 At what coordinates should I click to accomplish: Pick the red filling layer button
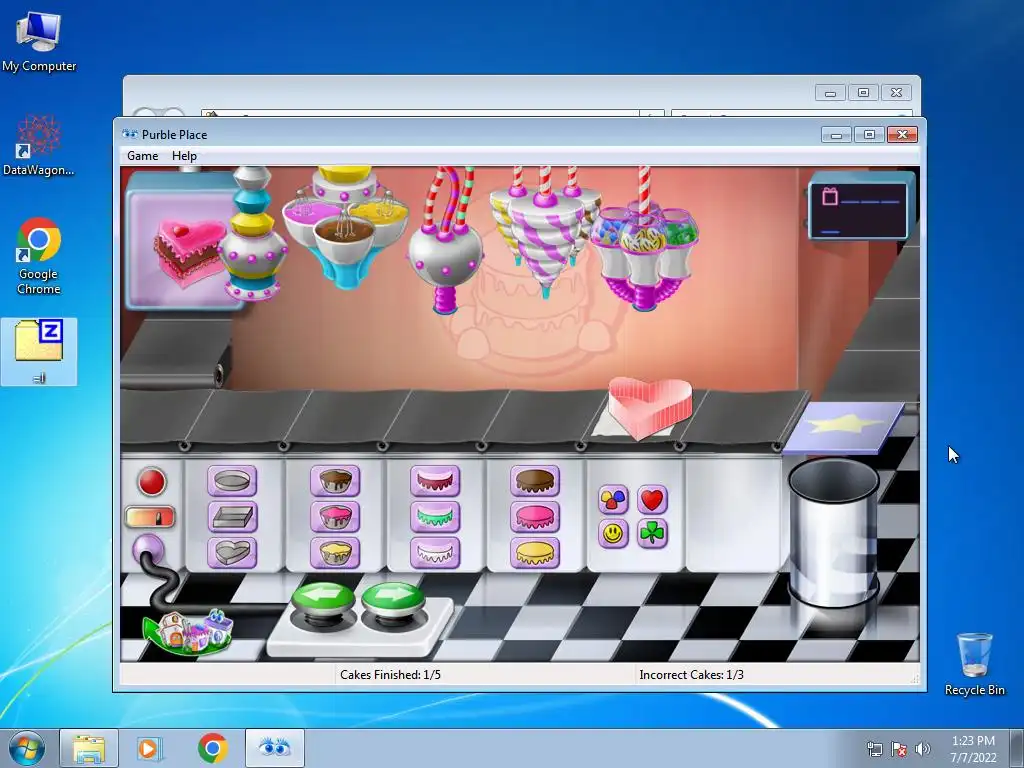pyautogui.click(x=435, y=481)
